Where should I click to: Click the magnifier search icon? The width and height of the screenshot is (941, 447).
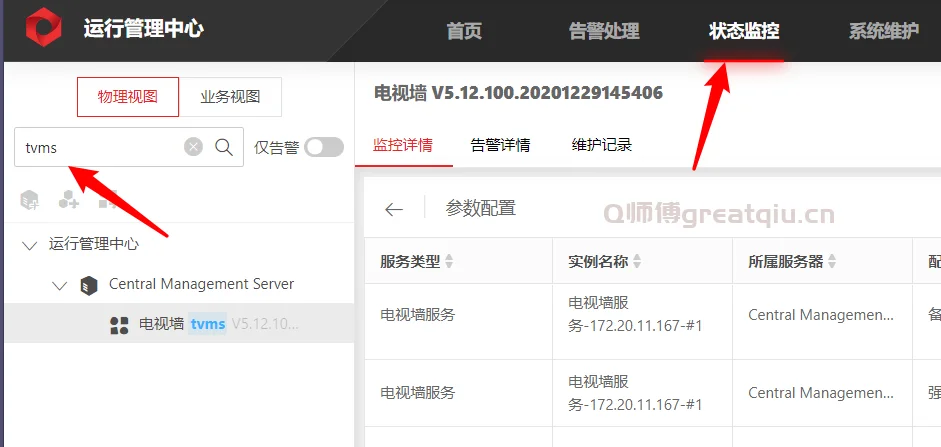[224, 147]
